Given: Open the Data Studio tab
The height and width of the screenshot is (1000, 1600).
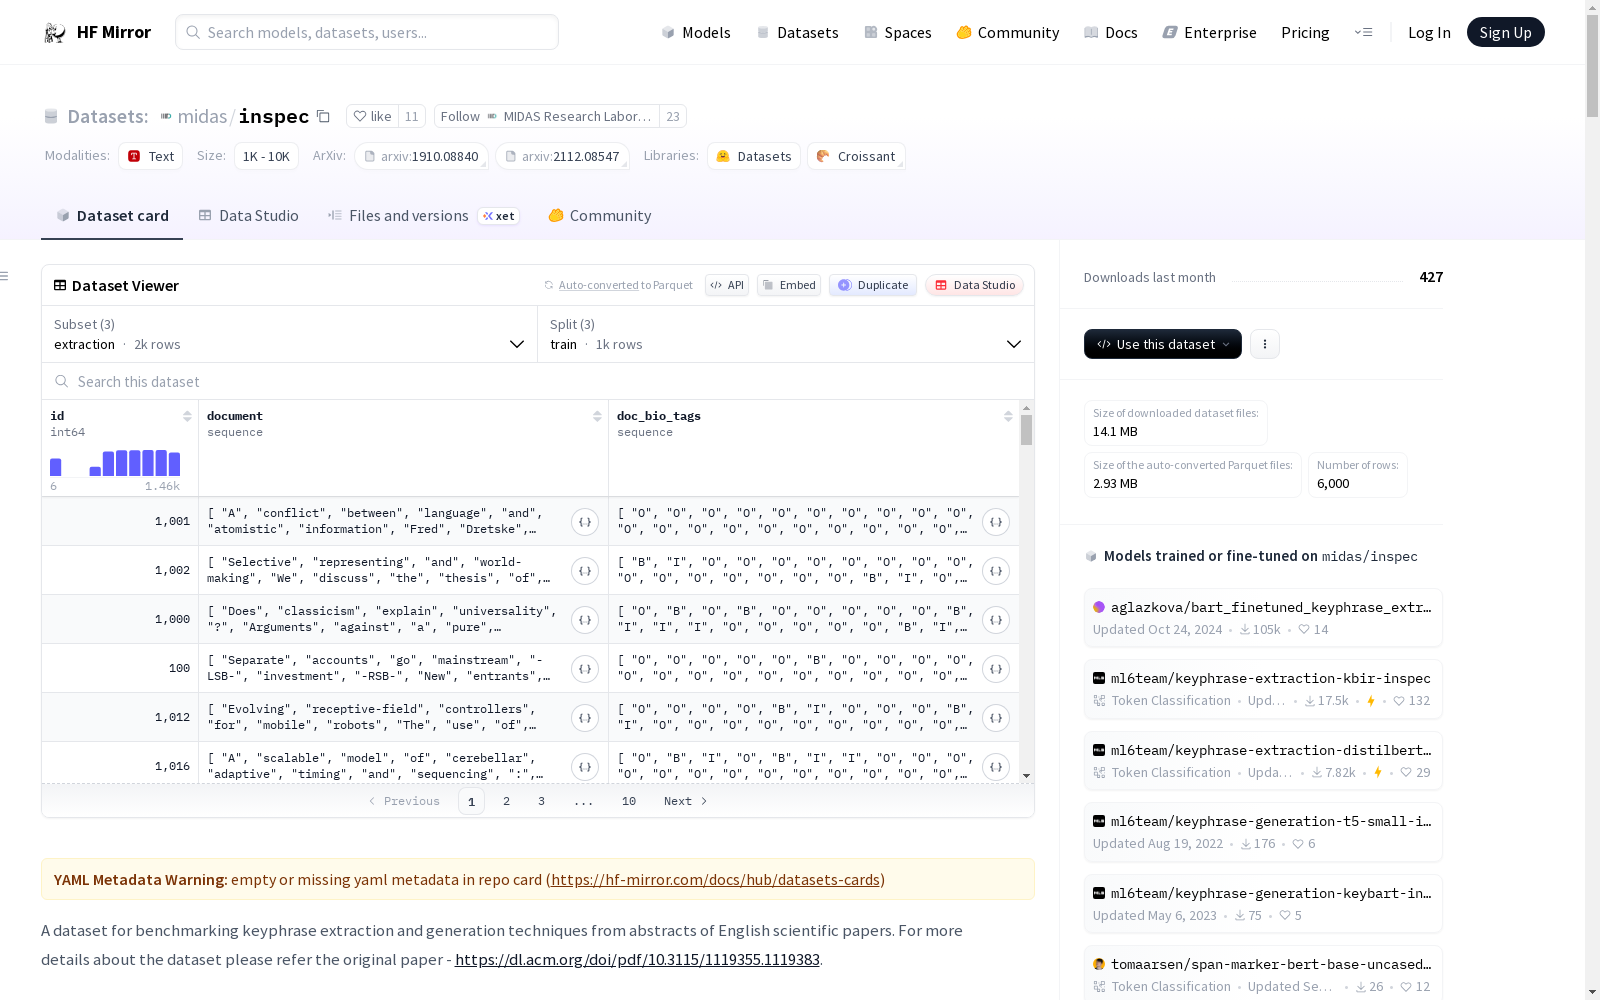Looking at the screenshot, I should point(249,216).
